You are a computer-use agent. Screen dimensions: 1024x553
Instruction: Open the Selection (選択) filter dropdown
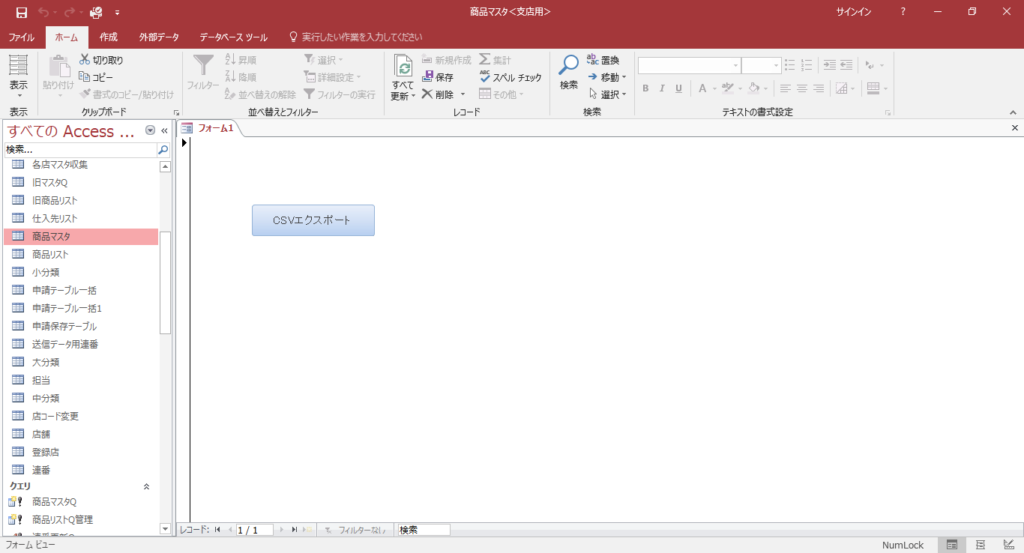(x=324, y=59)
